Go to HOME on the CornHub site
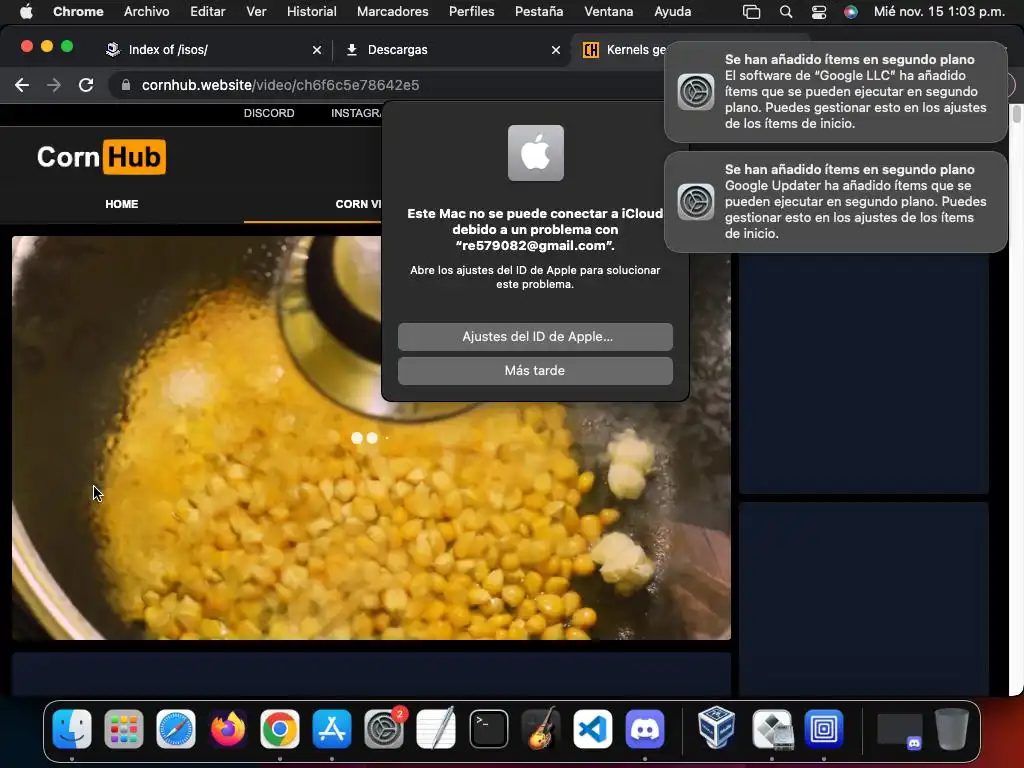Viewport: 1024px width, 768px height. tap(121, 204)
